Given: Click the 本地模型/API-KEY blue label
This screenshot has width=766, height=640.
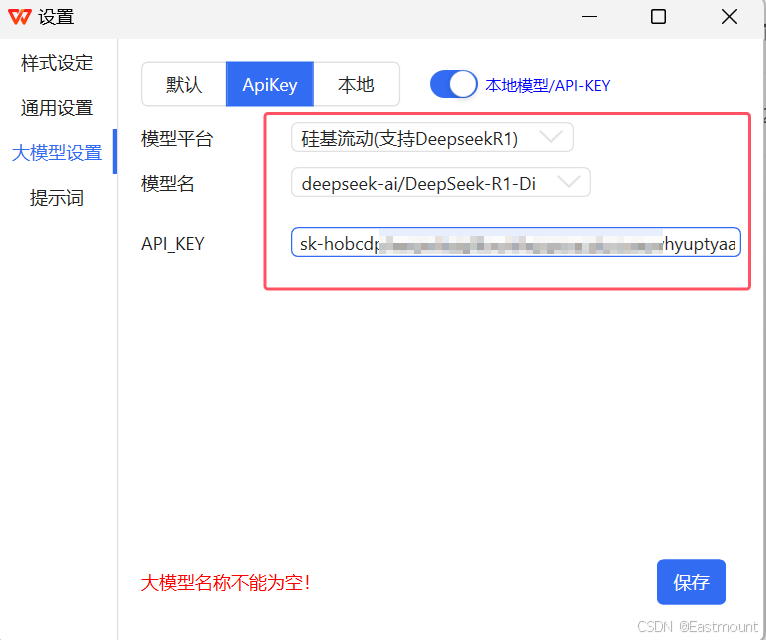Looking at the screenshot, I should coord(548,85).
